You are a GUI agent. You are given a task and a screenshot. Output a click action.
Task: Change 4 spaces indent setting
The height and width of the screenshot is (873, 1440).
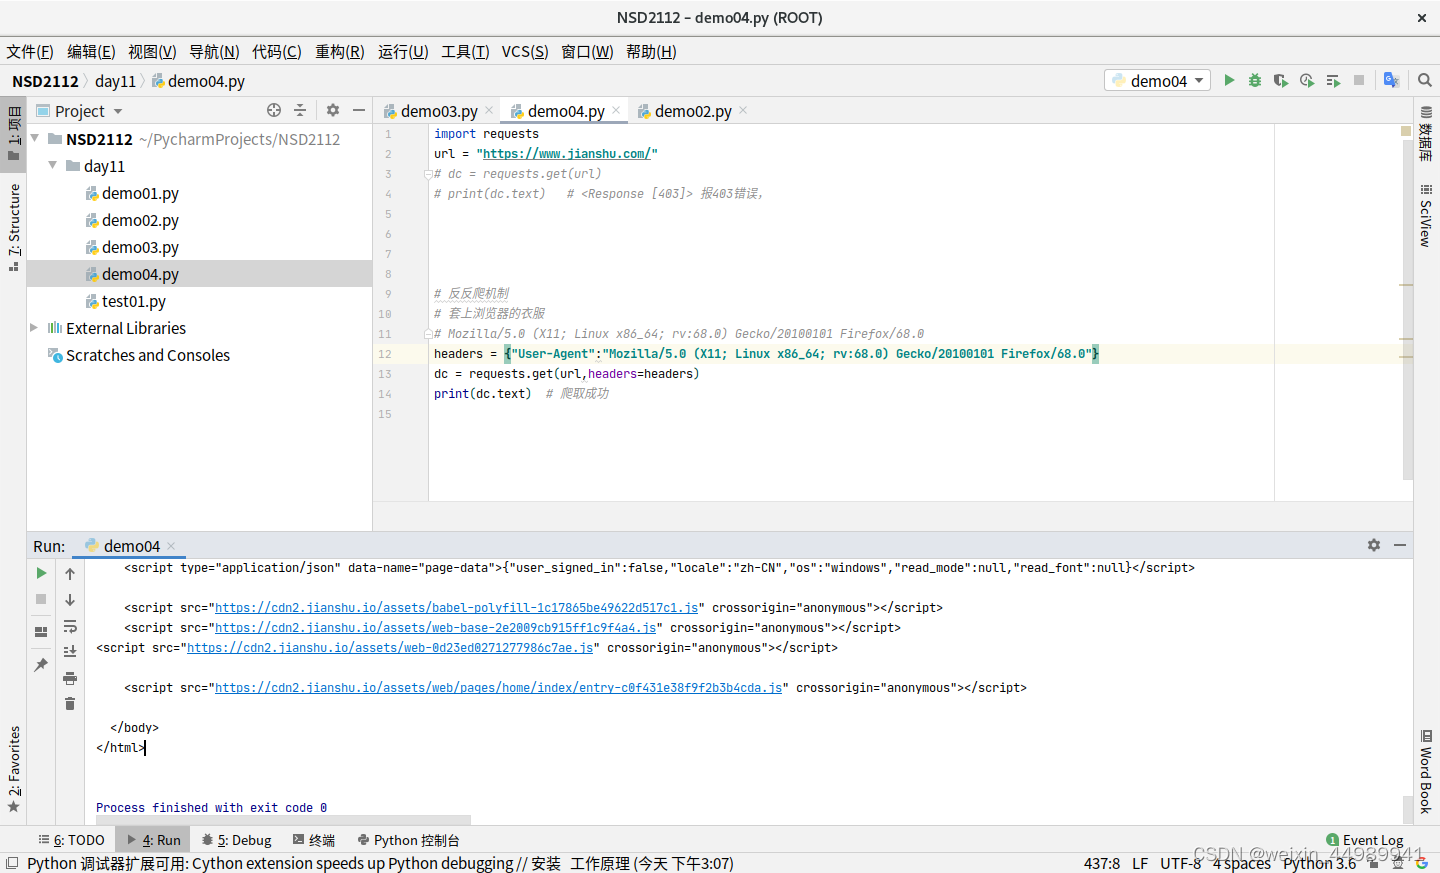click(x=1242, y=863)
